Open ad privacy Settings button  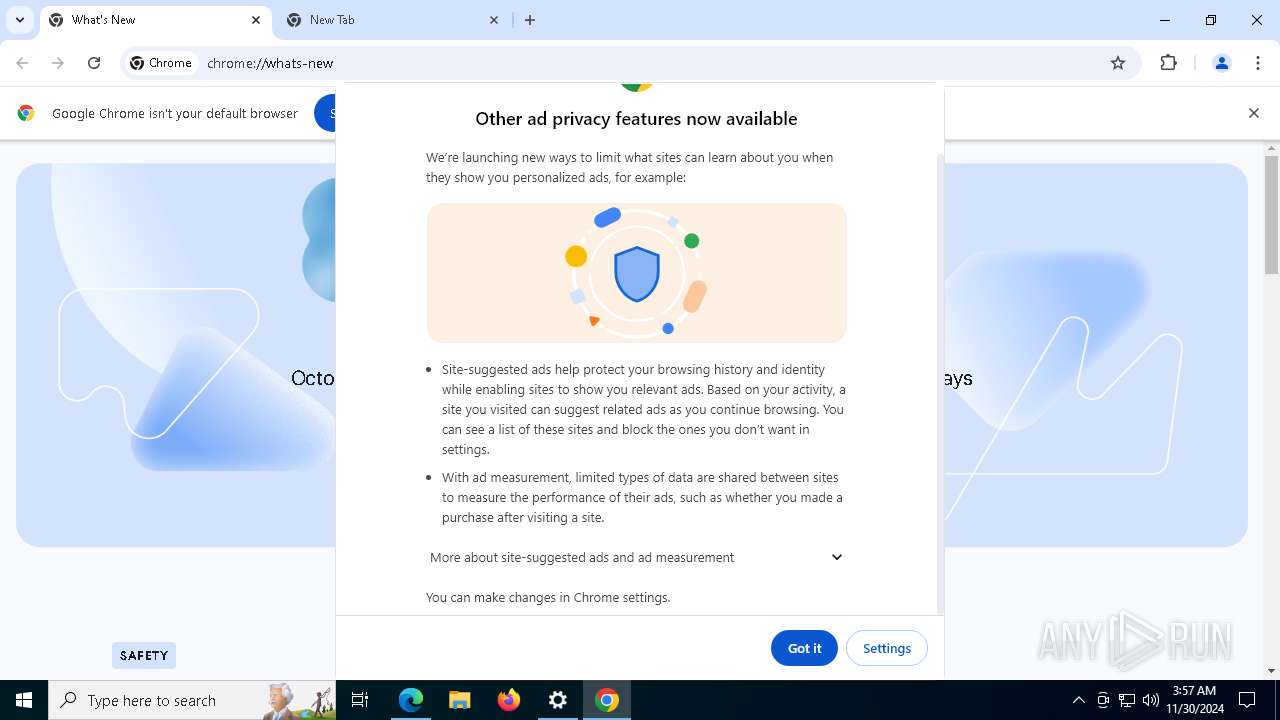coord(887,648)
